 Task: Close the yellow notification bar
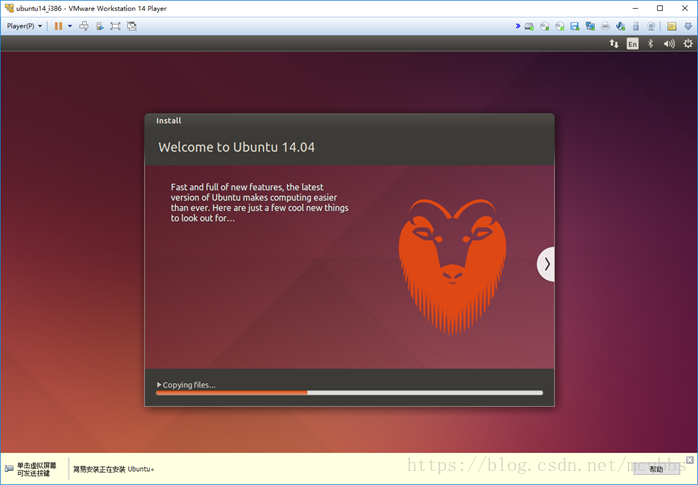[690, 460]
